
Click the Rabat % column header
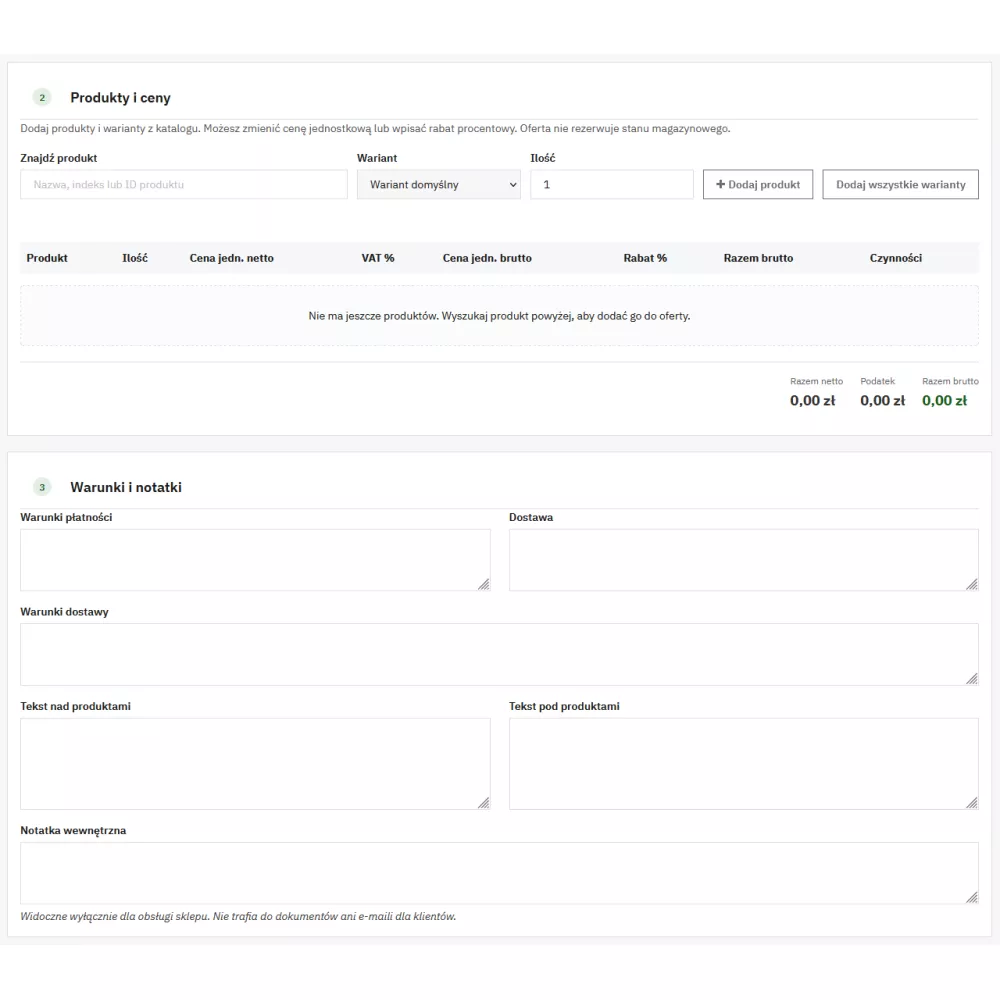[x=645, y=258]
